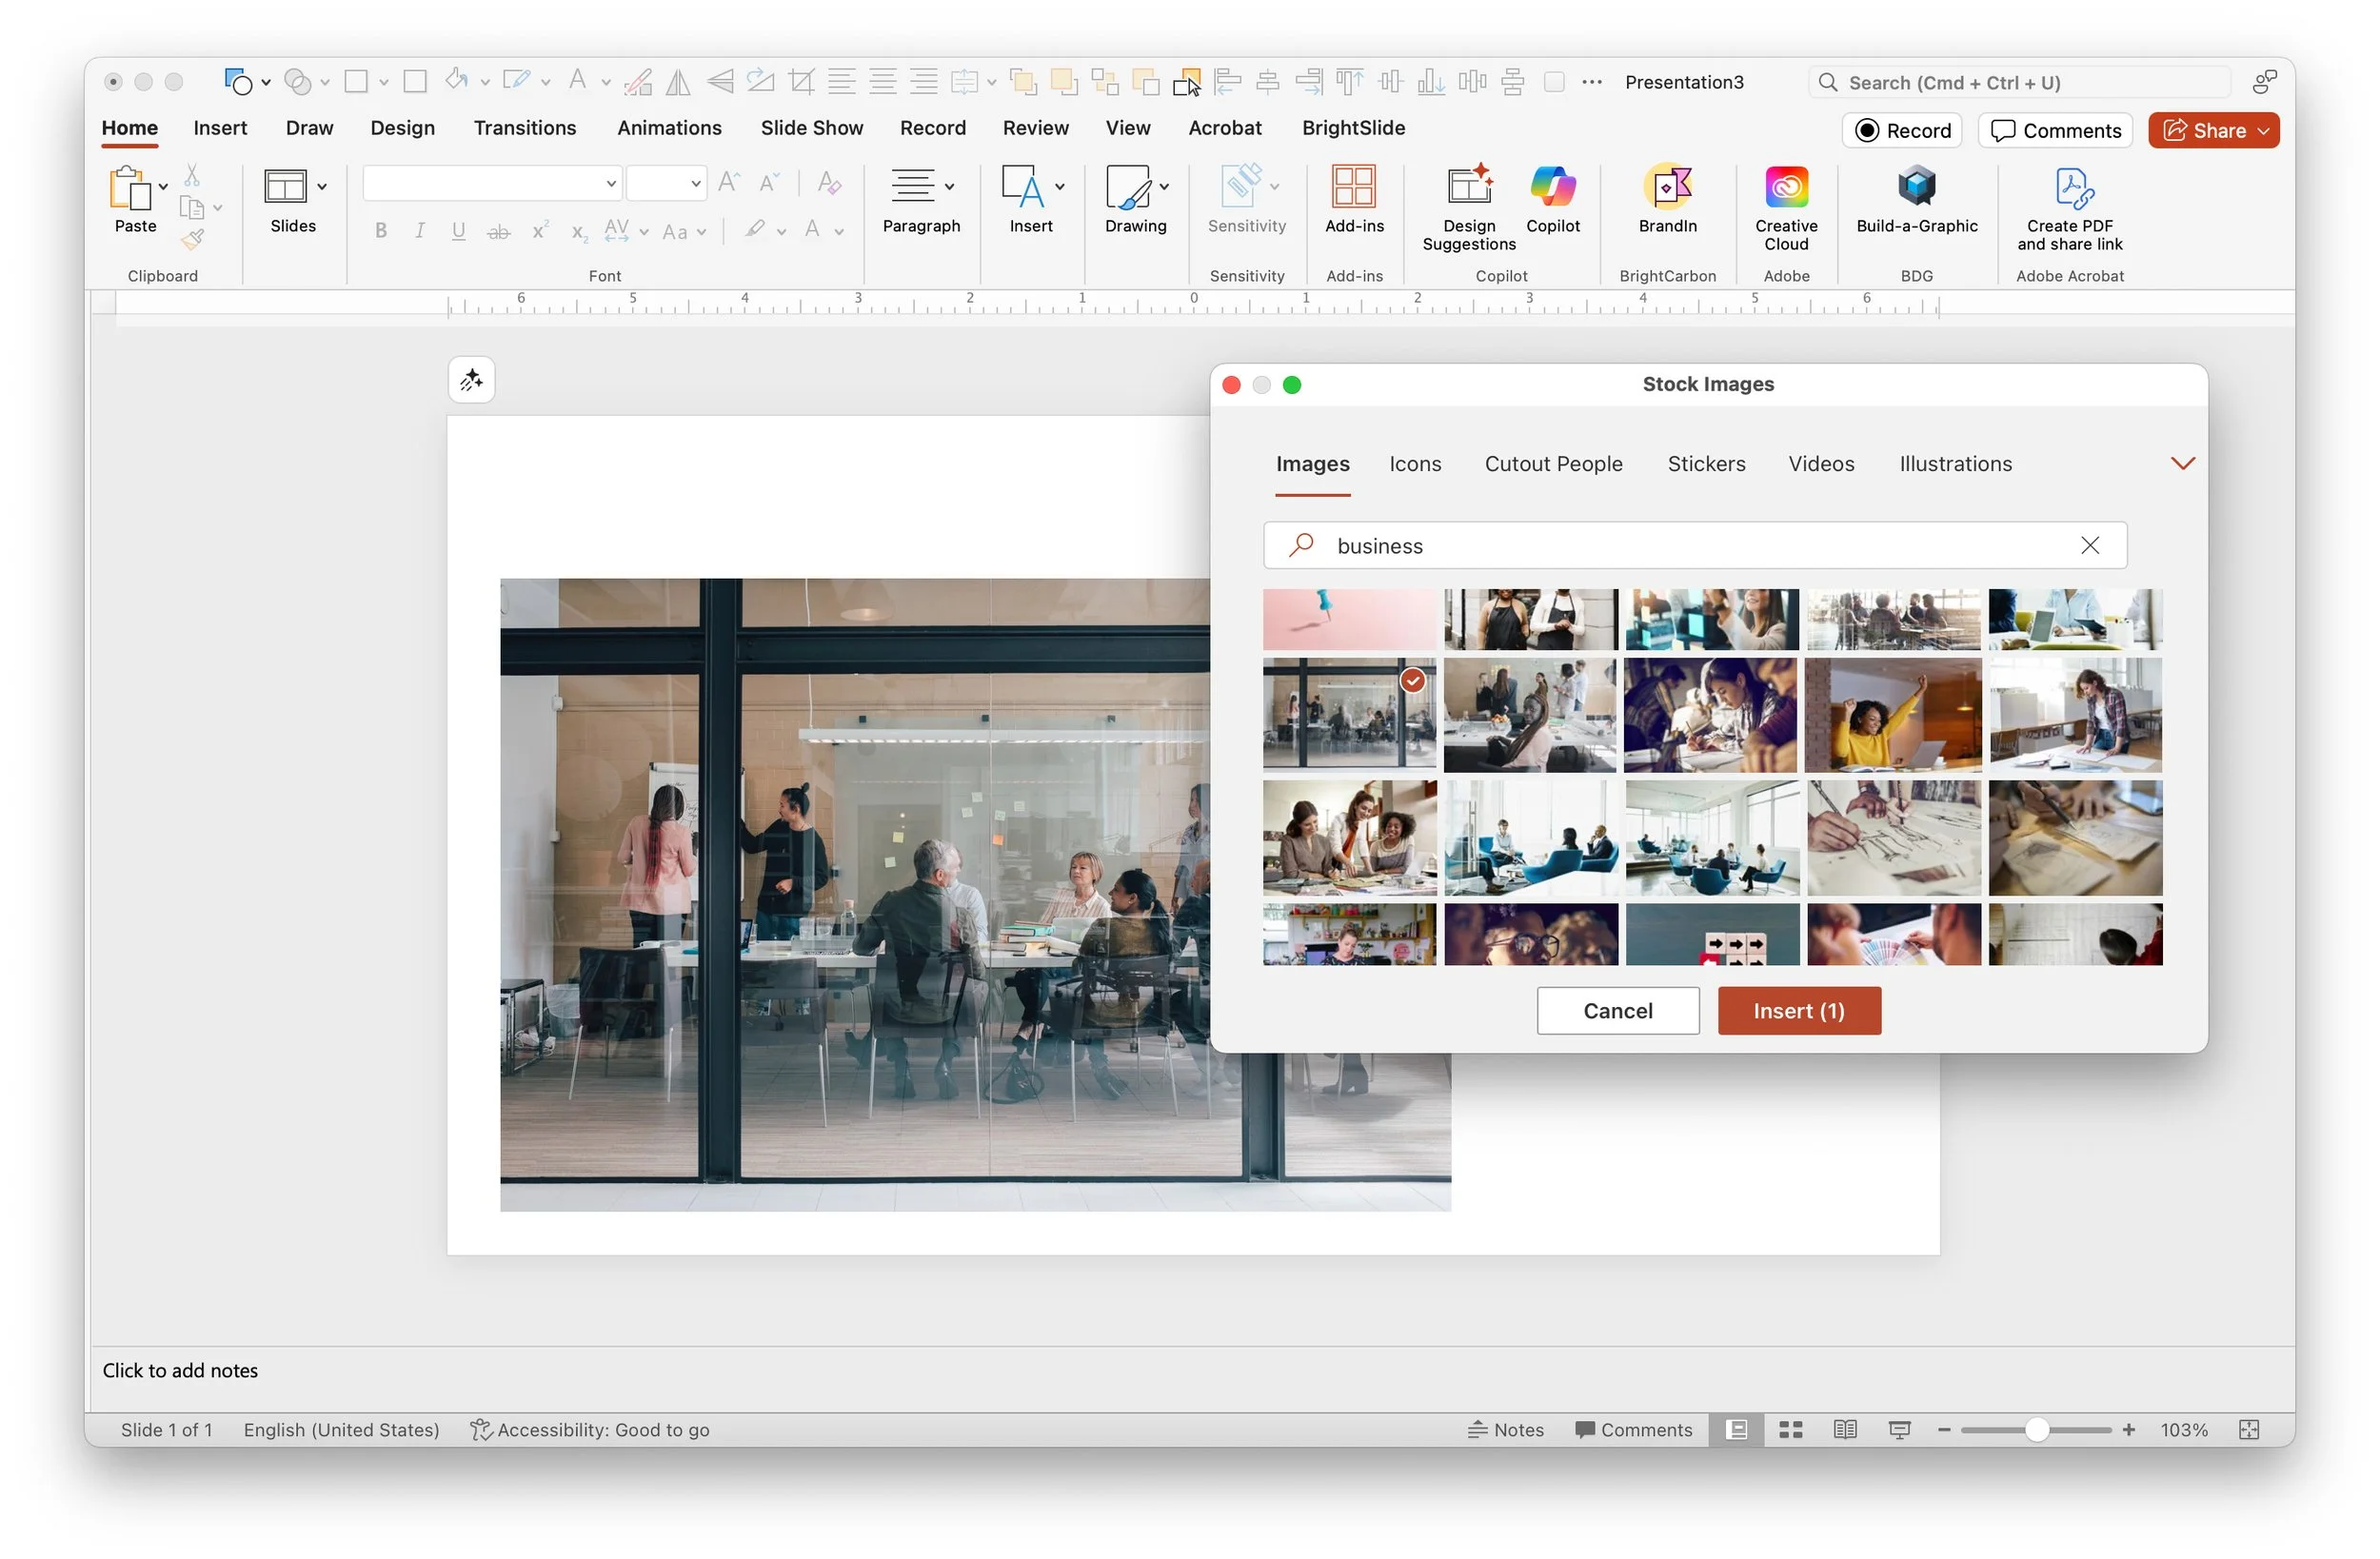Click the Paste clipboard icon
2380x1559 pixels.
pos(130,188)
